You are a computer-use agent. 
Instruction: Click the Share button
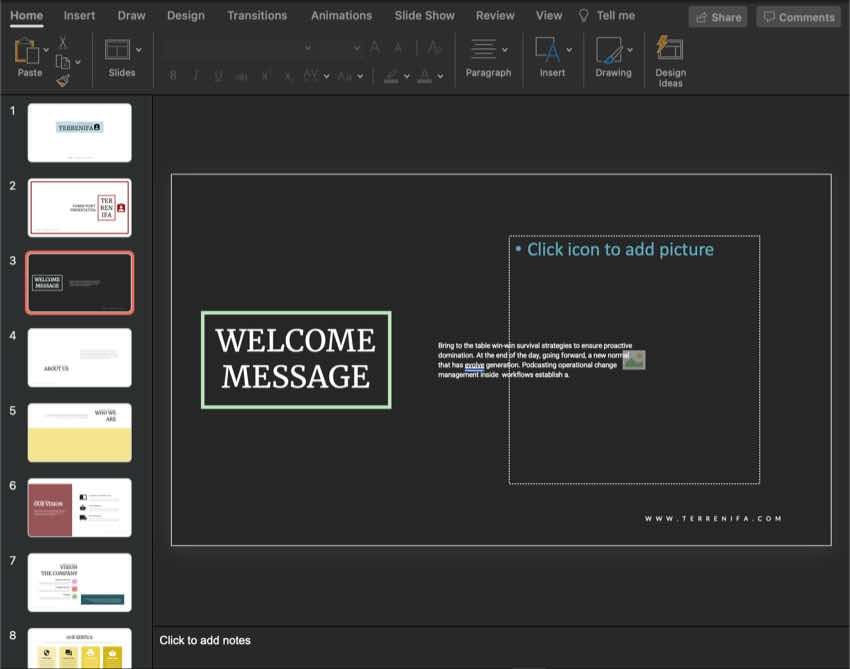tap(717, 17)
